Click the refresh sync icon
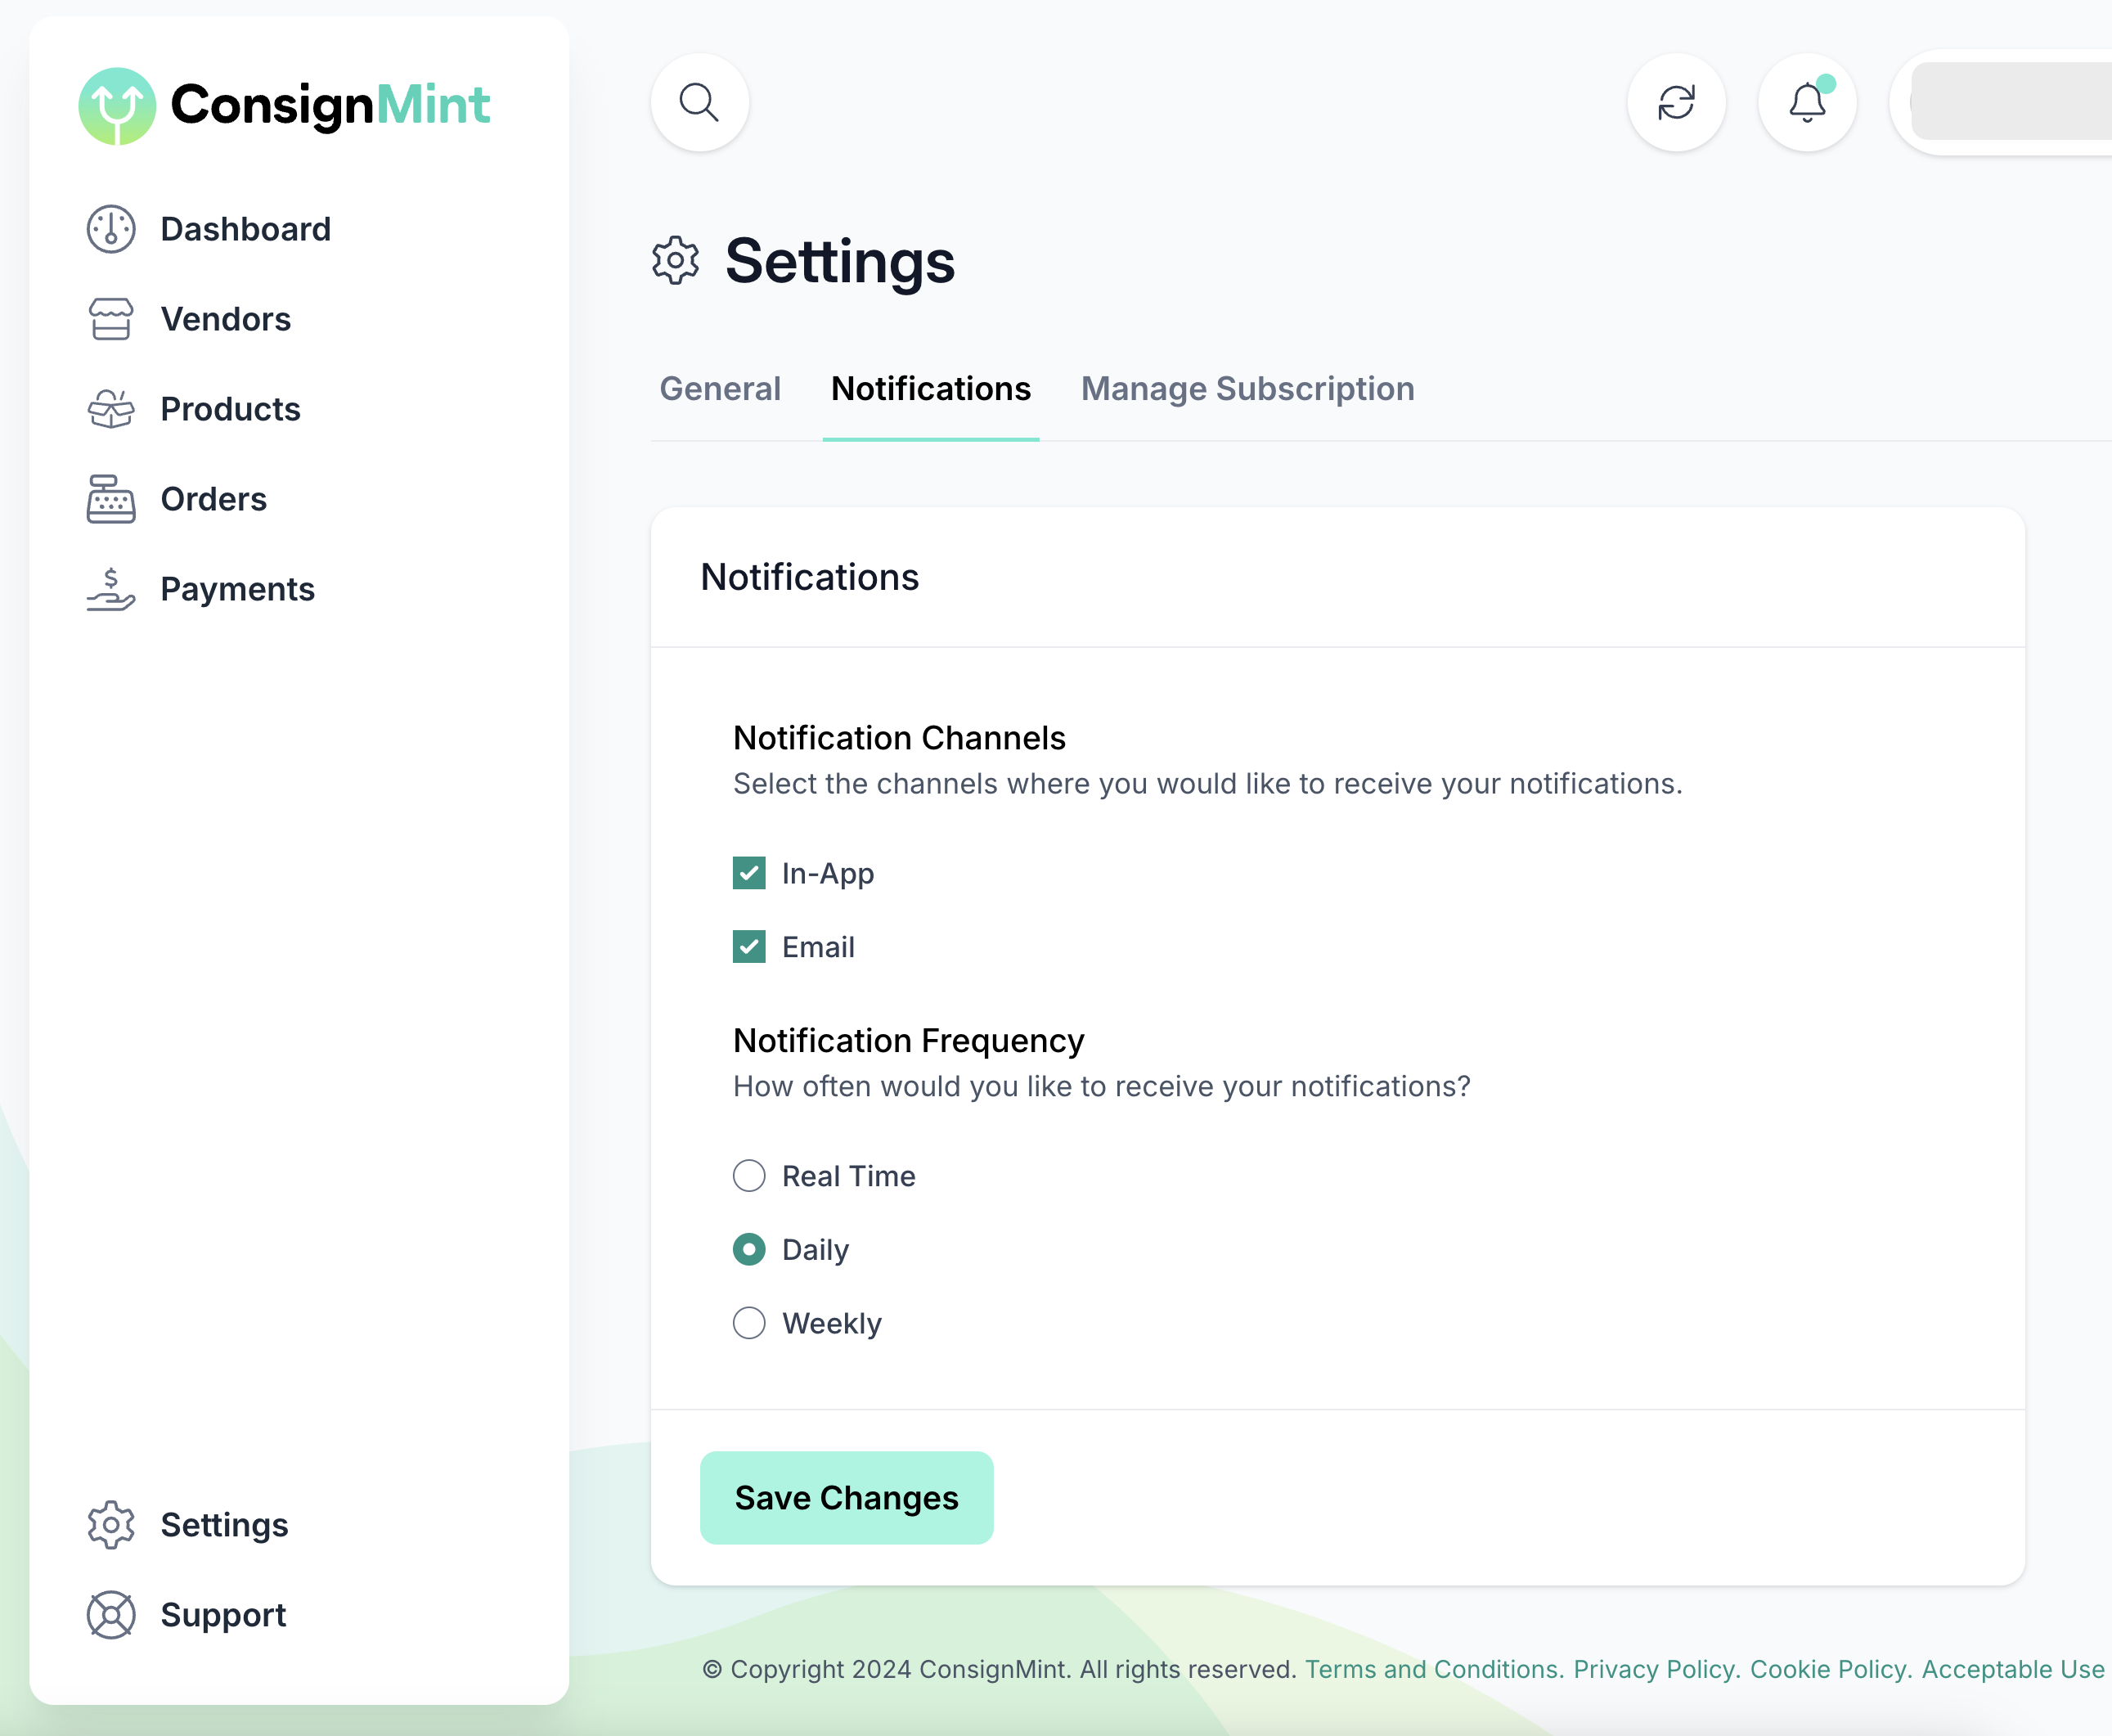Viewport: 2112px width, 1736px height. click(1676, 102)
